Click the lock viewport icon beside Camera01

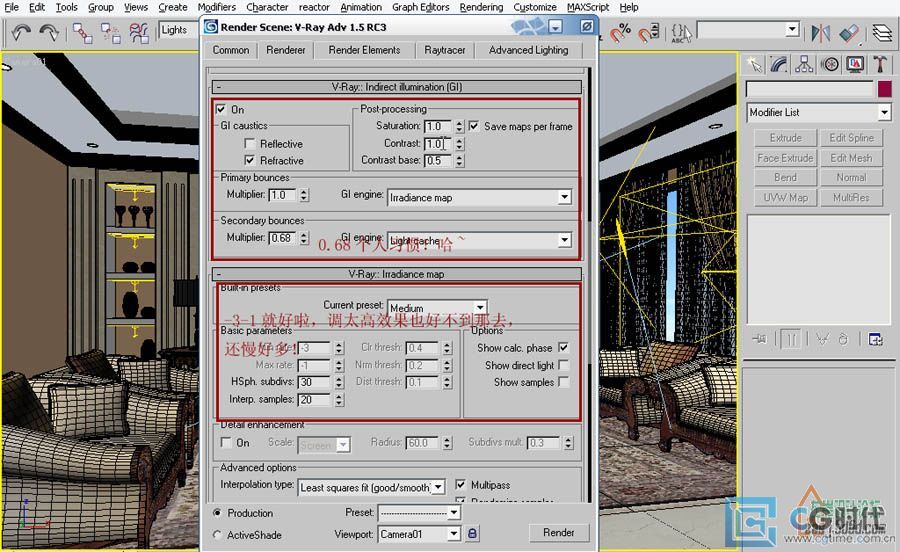click(x=472, y=534)
